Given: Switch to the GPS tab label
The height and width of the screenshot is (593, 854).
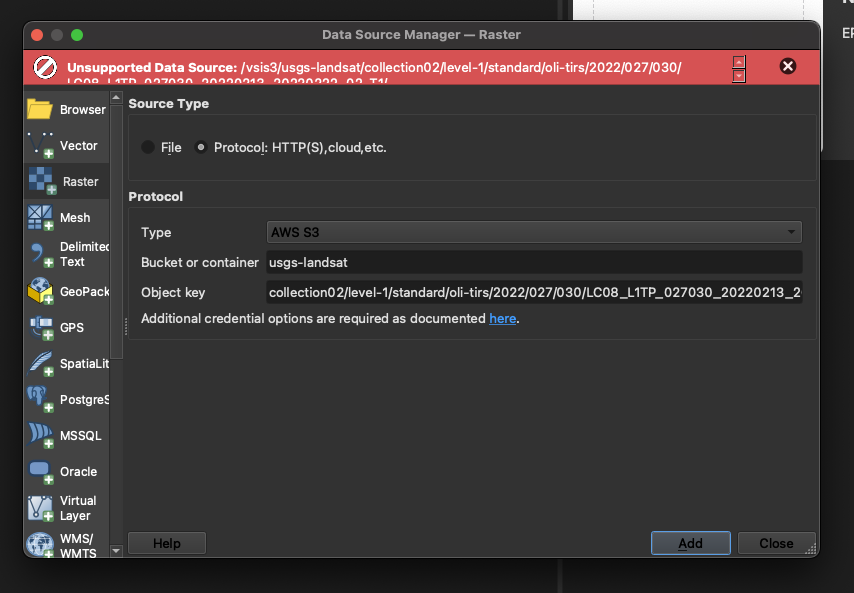Looking at the screenshot, I should (71, 327).
